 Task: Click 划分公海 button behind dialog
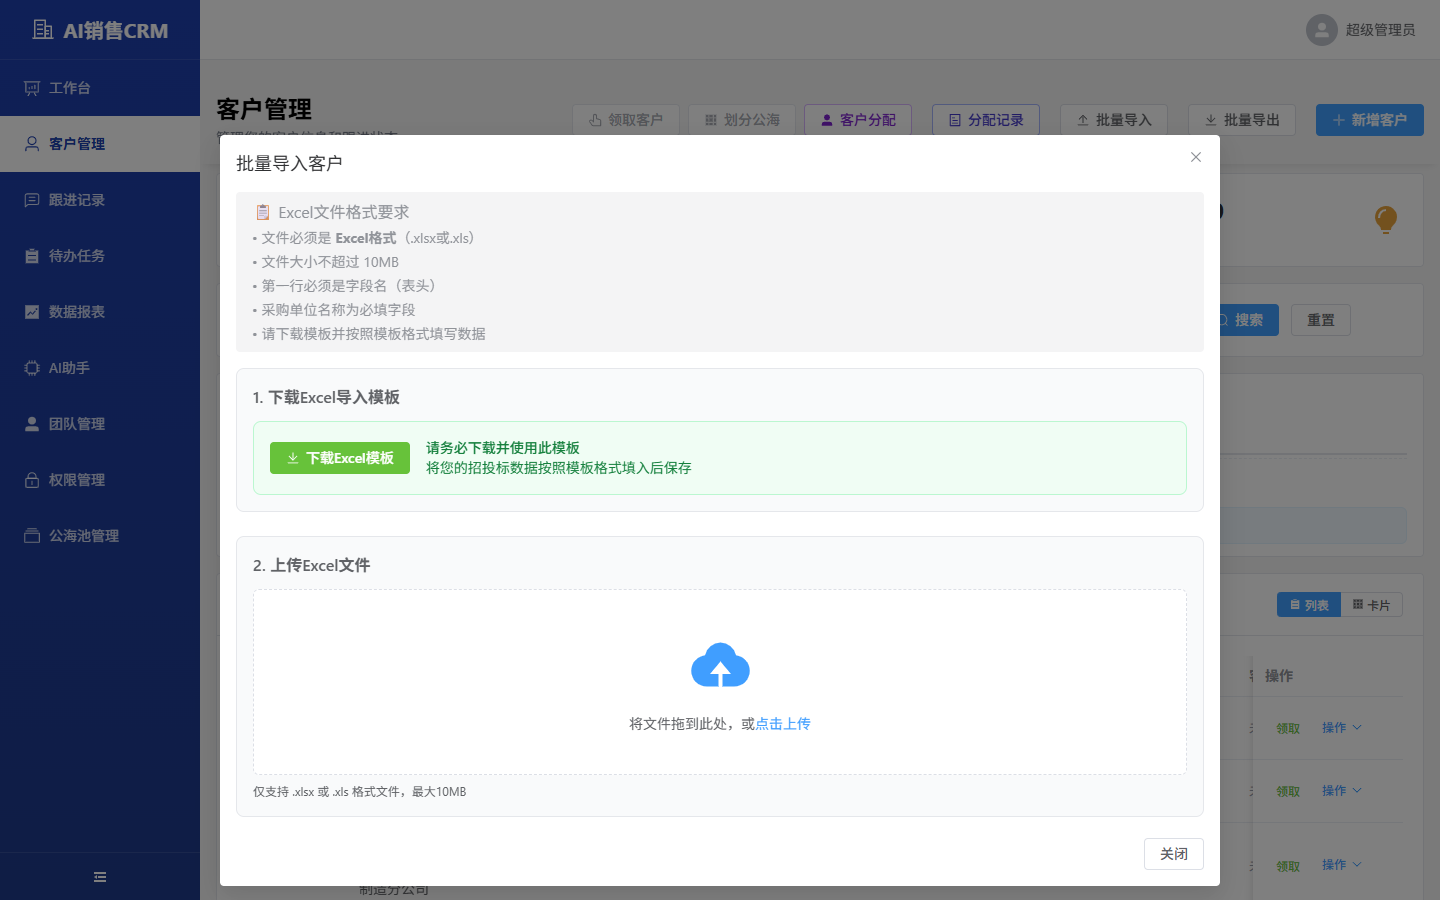(742, 120)
